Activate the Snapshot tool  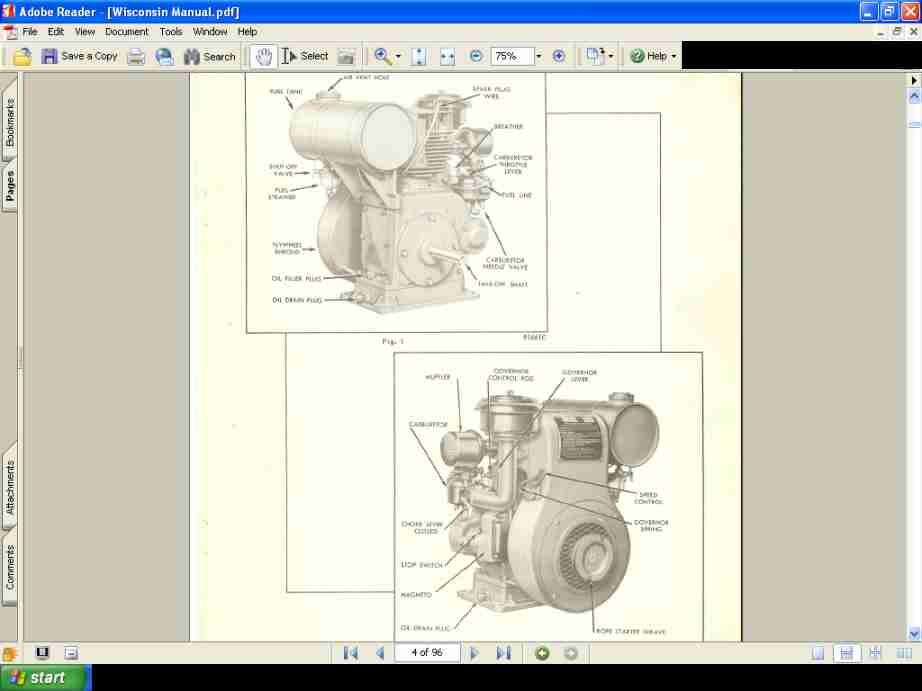[345, 56]
